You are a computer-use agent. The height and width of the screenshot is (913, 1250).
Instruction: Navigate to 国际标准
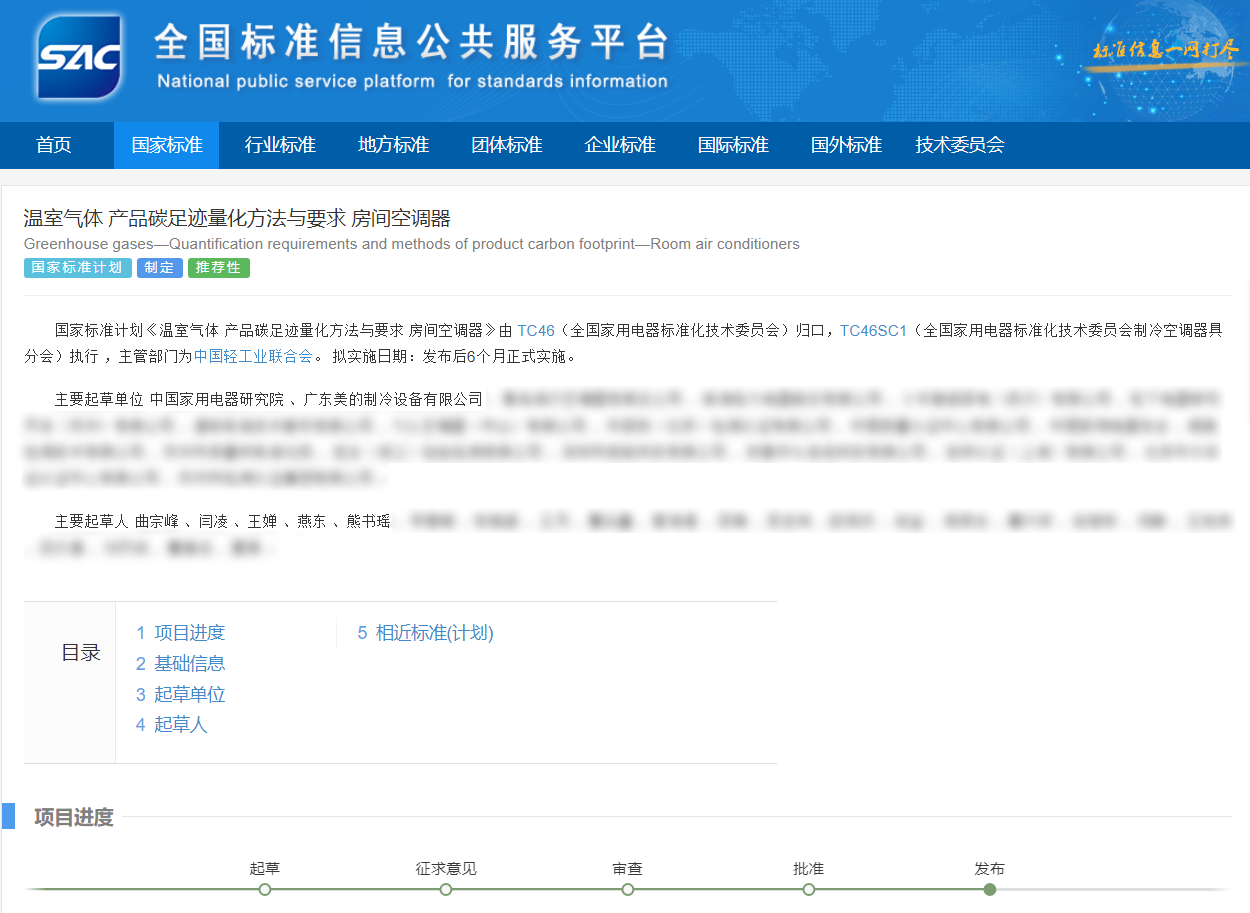tap(733, 145)
